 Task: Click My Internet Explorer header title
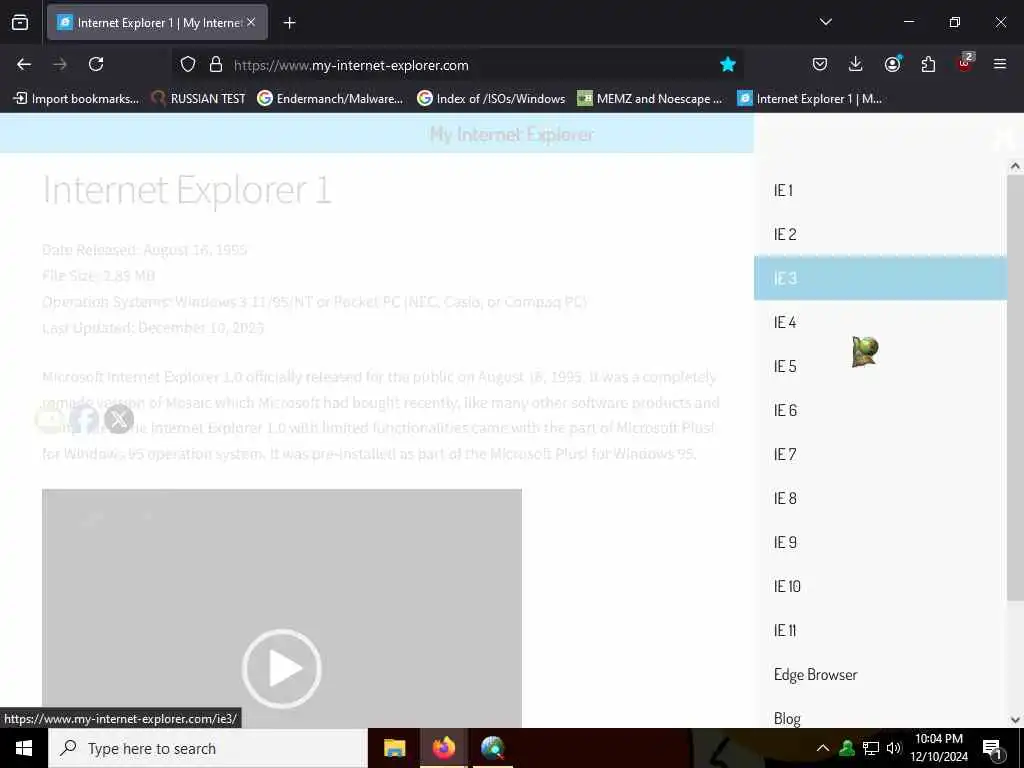coord(511,135)
